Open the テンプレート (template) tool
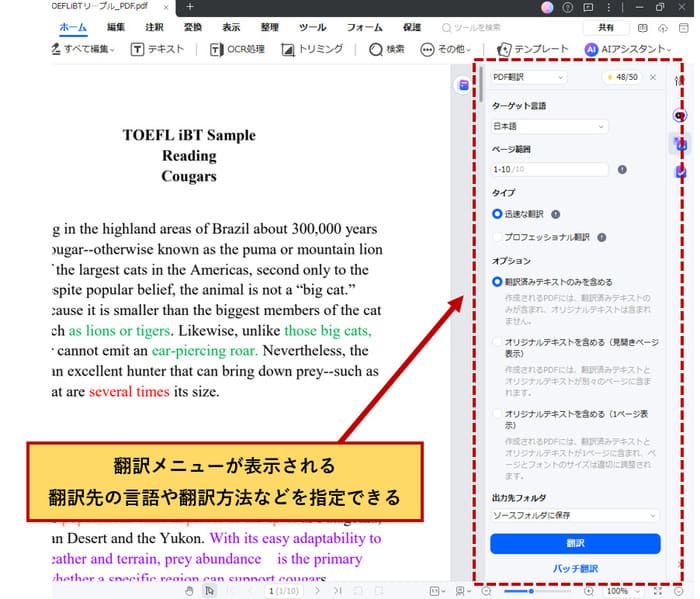Viewport: 700px width, 599px height. [533, 49]
